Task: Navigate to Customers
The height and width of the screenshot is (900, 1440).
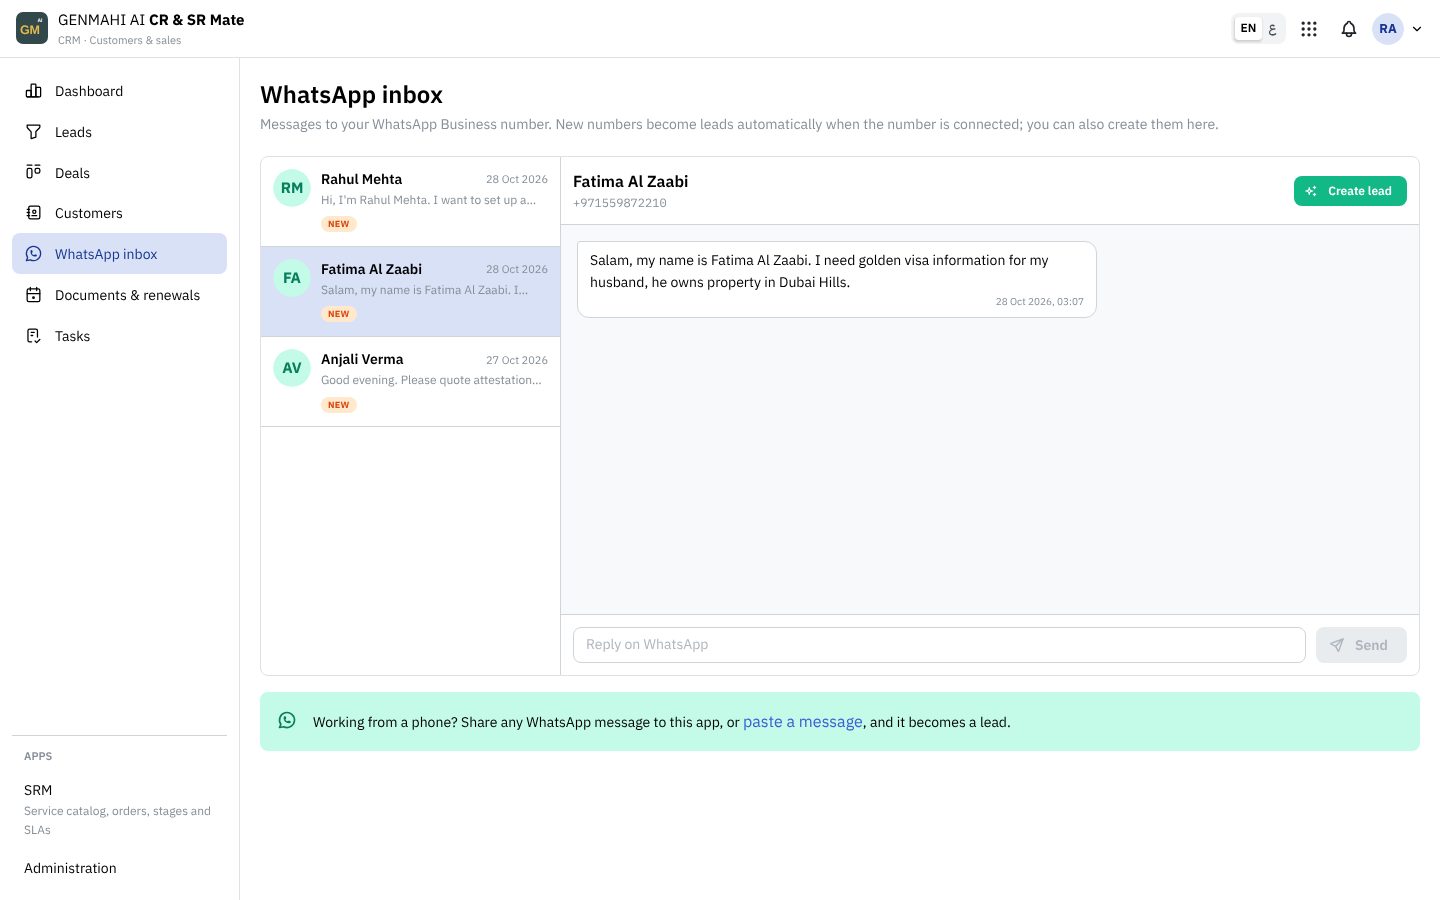Action: tap(119, 213)
